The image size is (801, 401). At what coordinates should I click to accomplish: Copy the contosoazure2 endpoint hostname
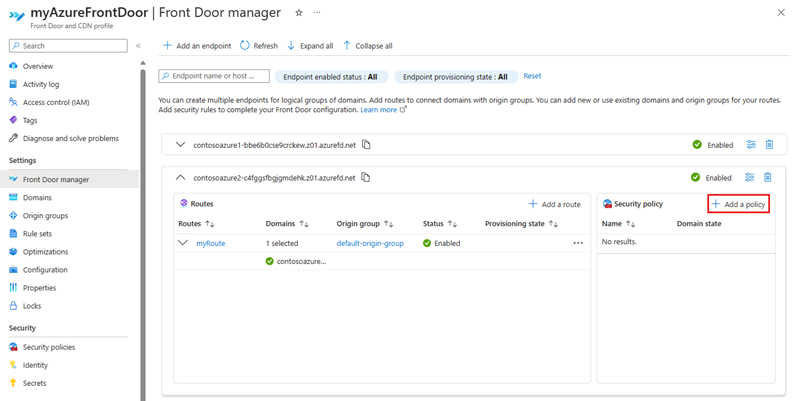(365, 177)
